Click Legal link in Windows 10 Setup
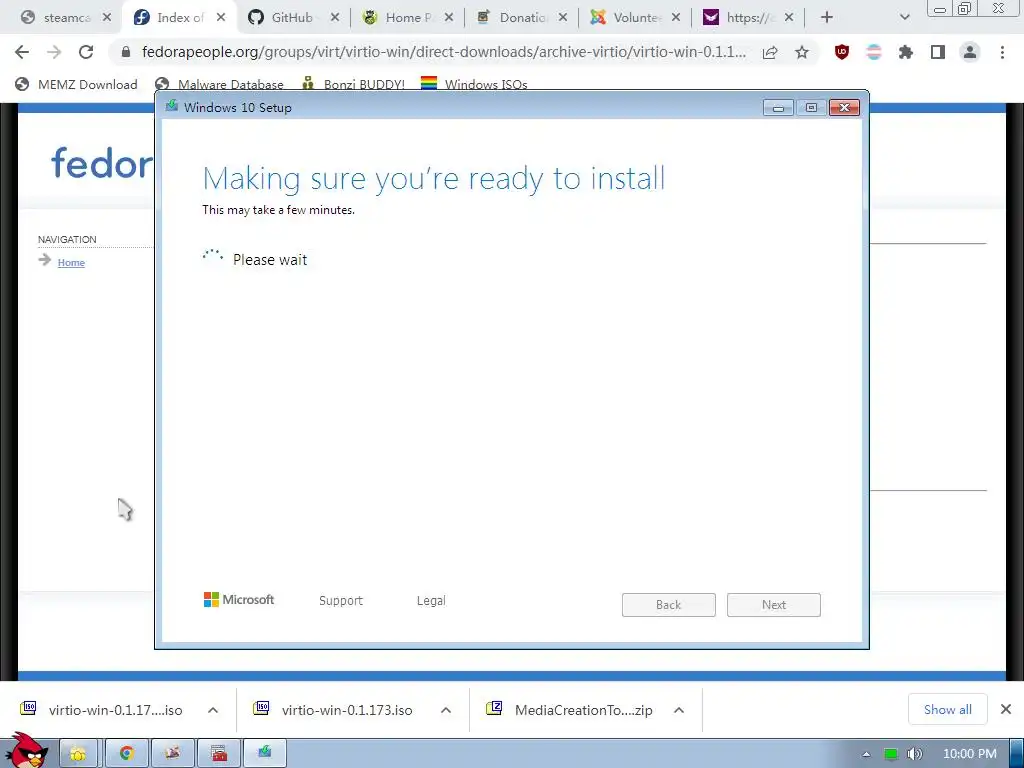 (x=431, y=601)
